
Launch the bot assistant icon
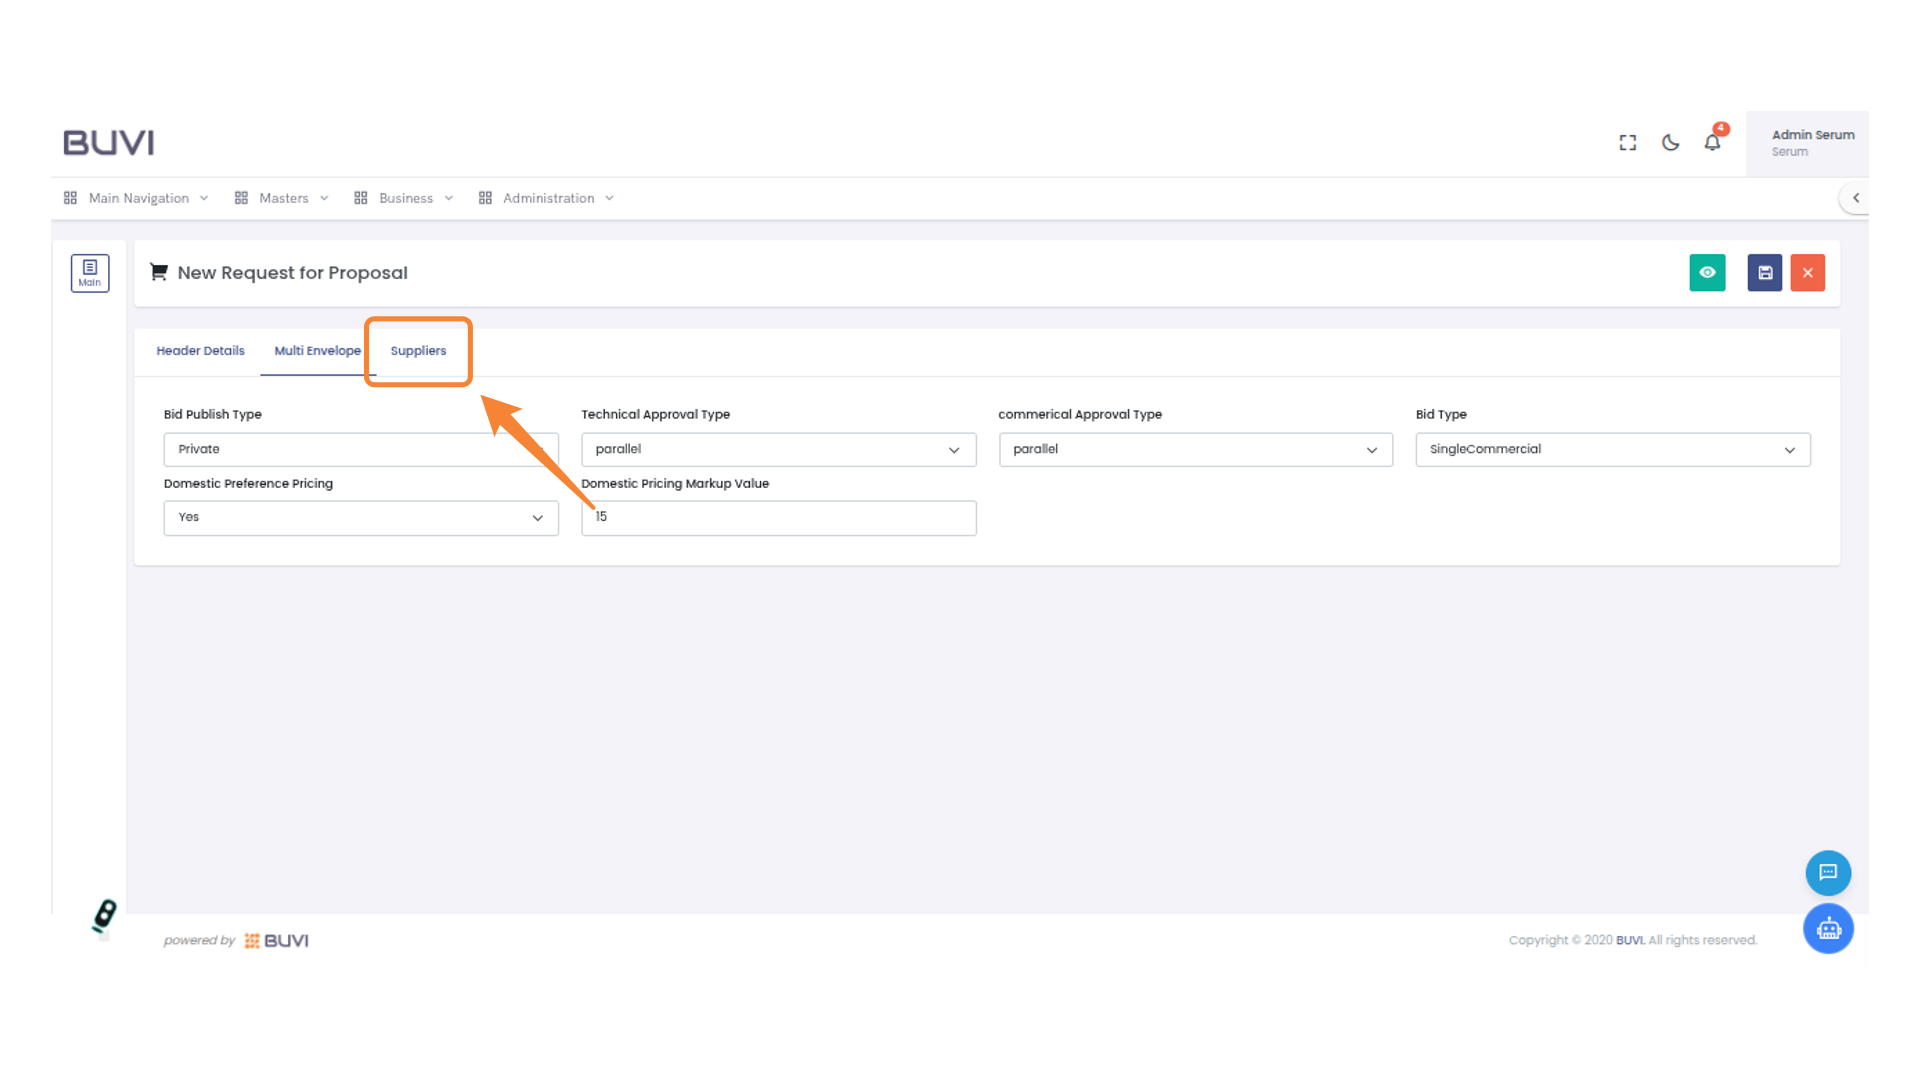coord(1828,928)
